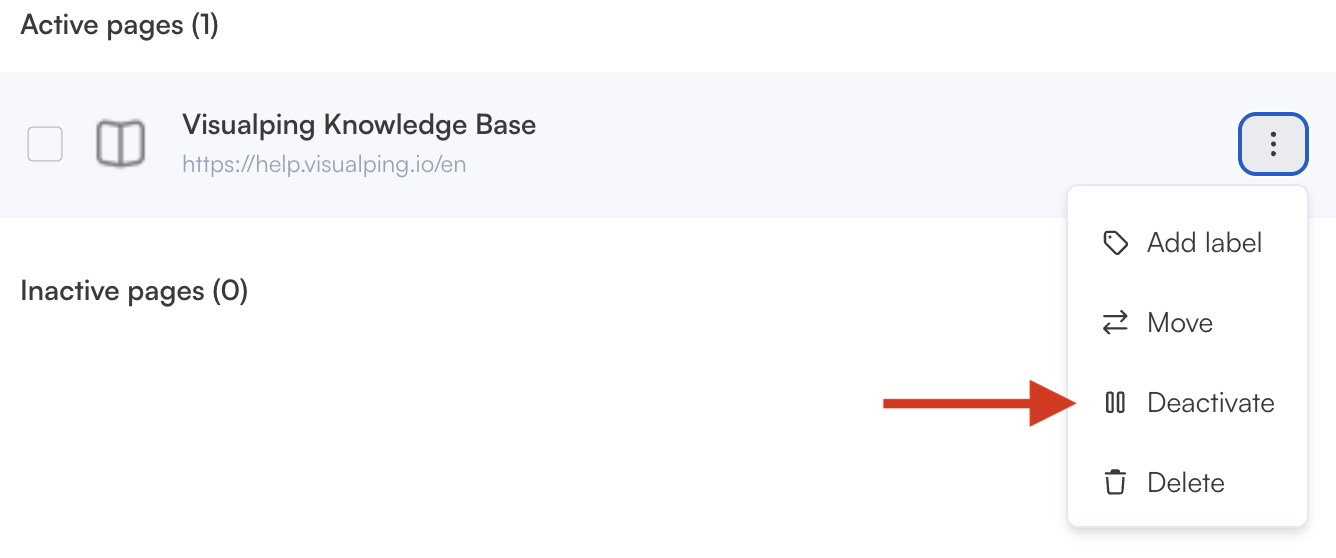Click the tag icon beside Add label
Image resolution: width=1336 pixels, height=558 pixels.
pyautogui.click(x=1115, y=243)
